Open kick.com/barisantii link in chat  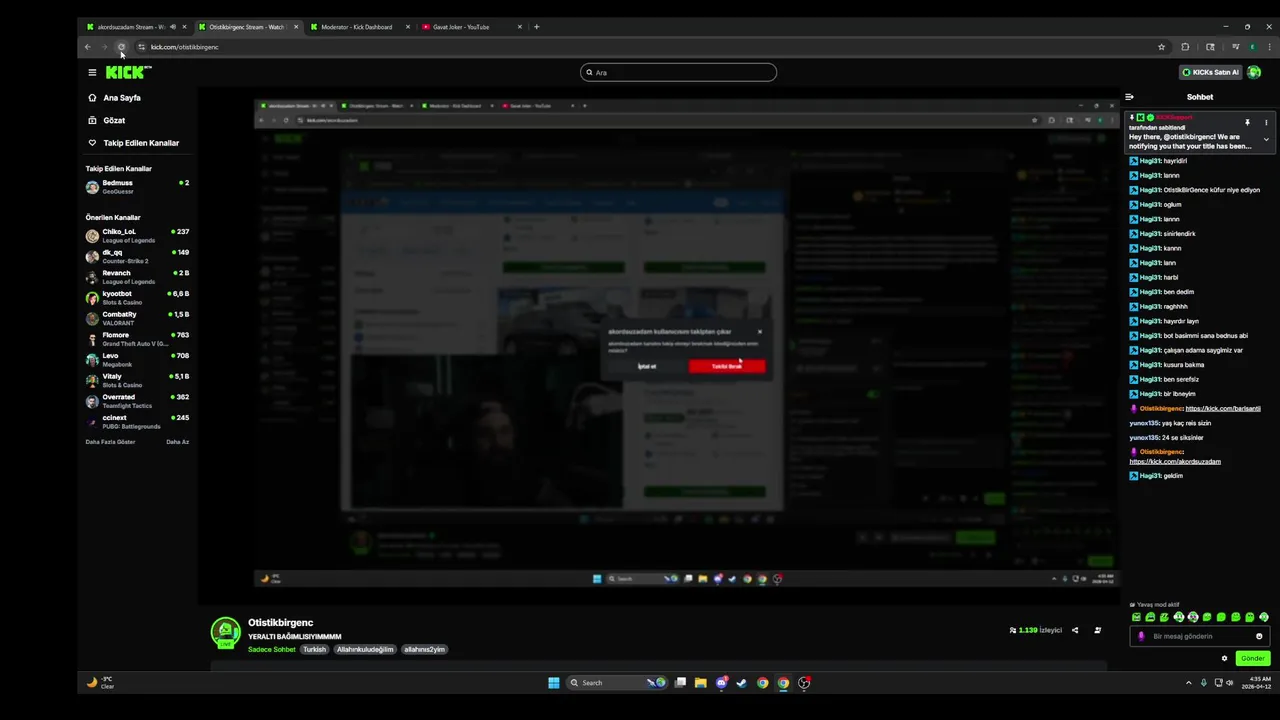(1223, 408)
